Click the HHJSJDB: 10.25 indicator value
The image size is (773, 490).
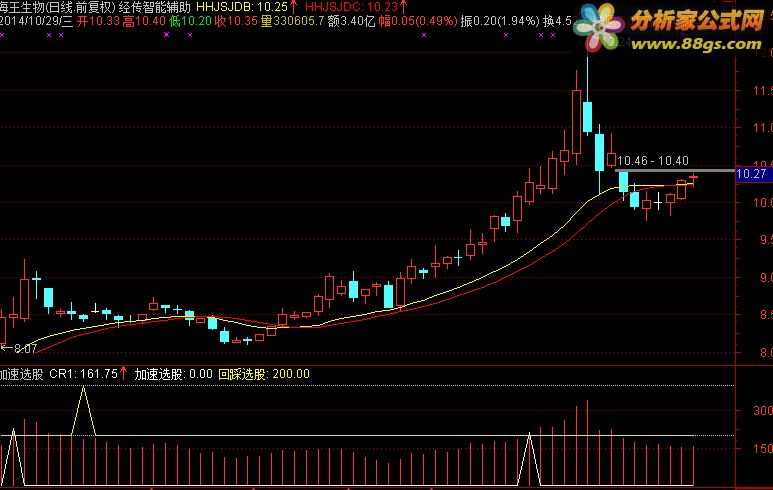click(x=242, y=7)
